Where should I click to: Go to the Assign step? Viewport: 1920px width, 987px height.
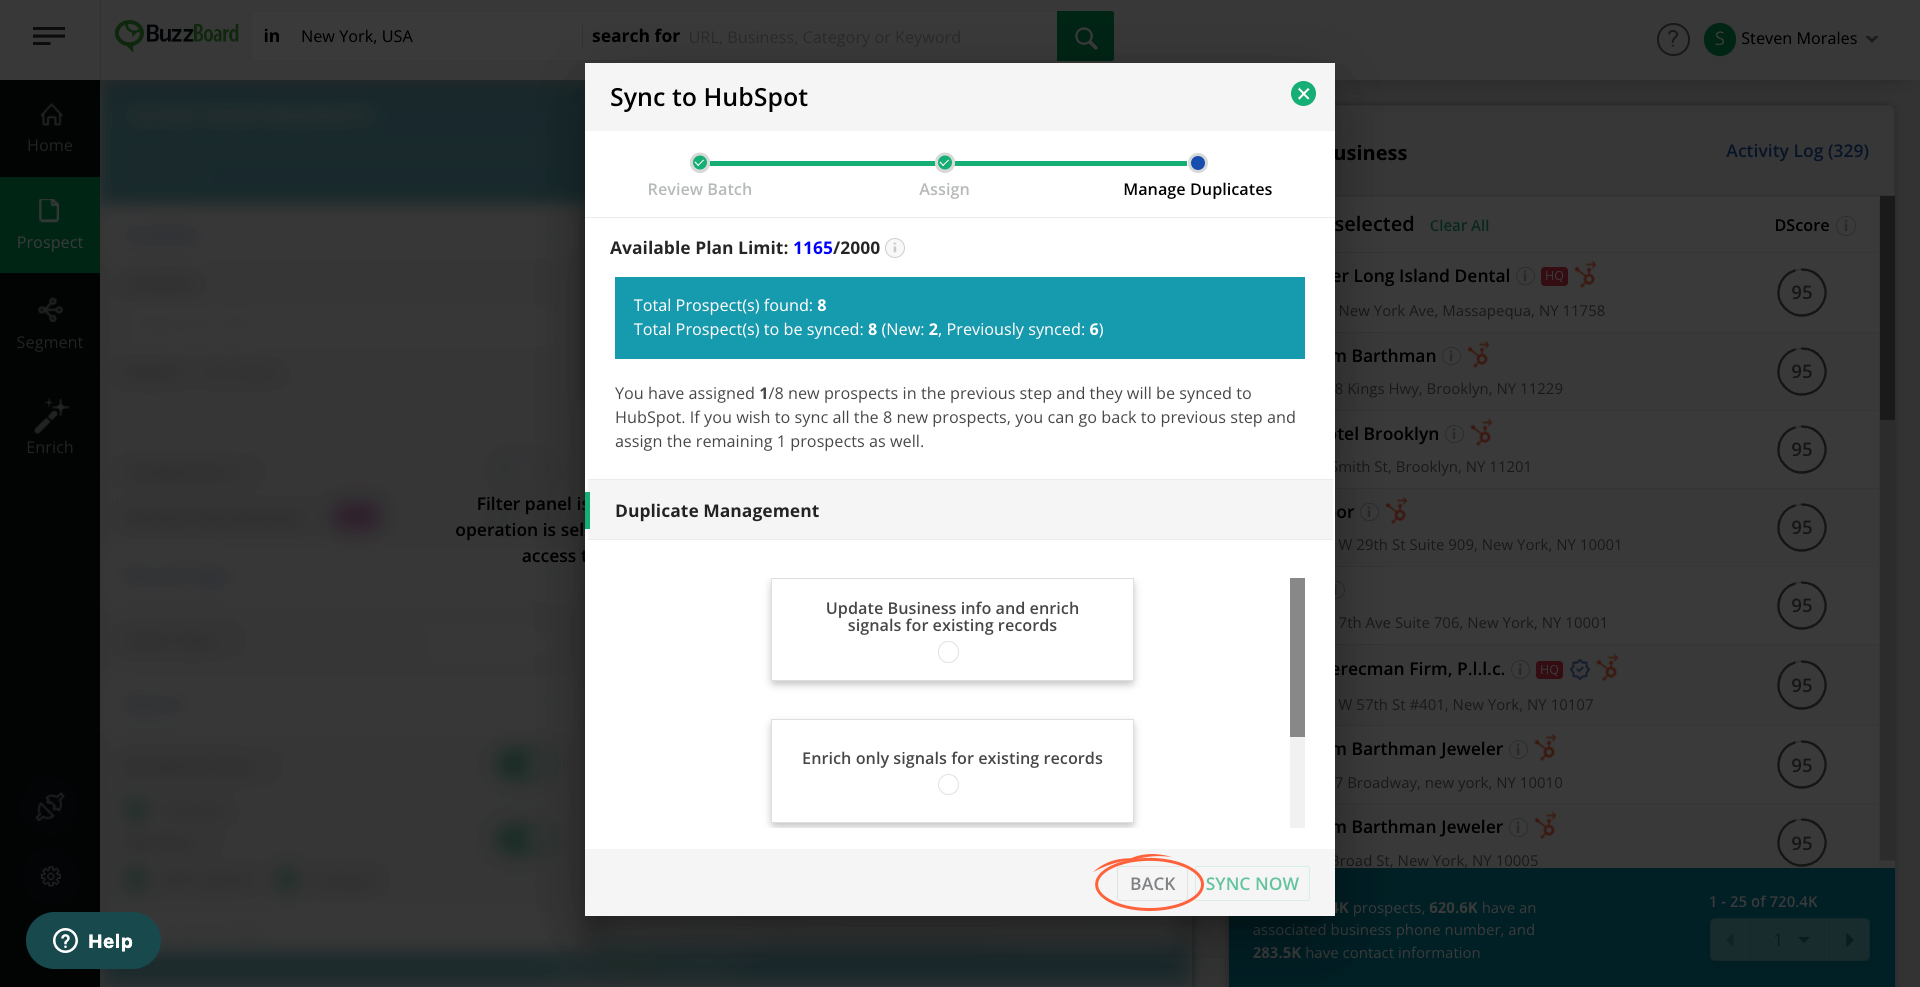(x=944, y=189)
